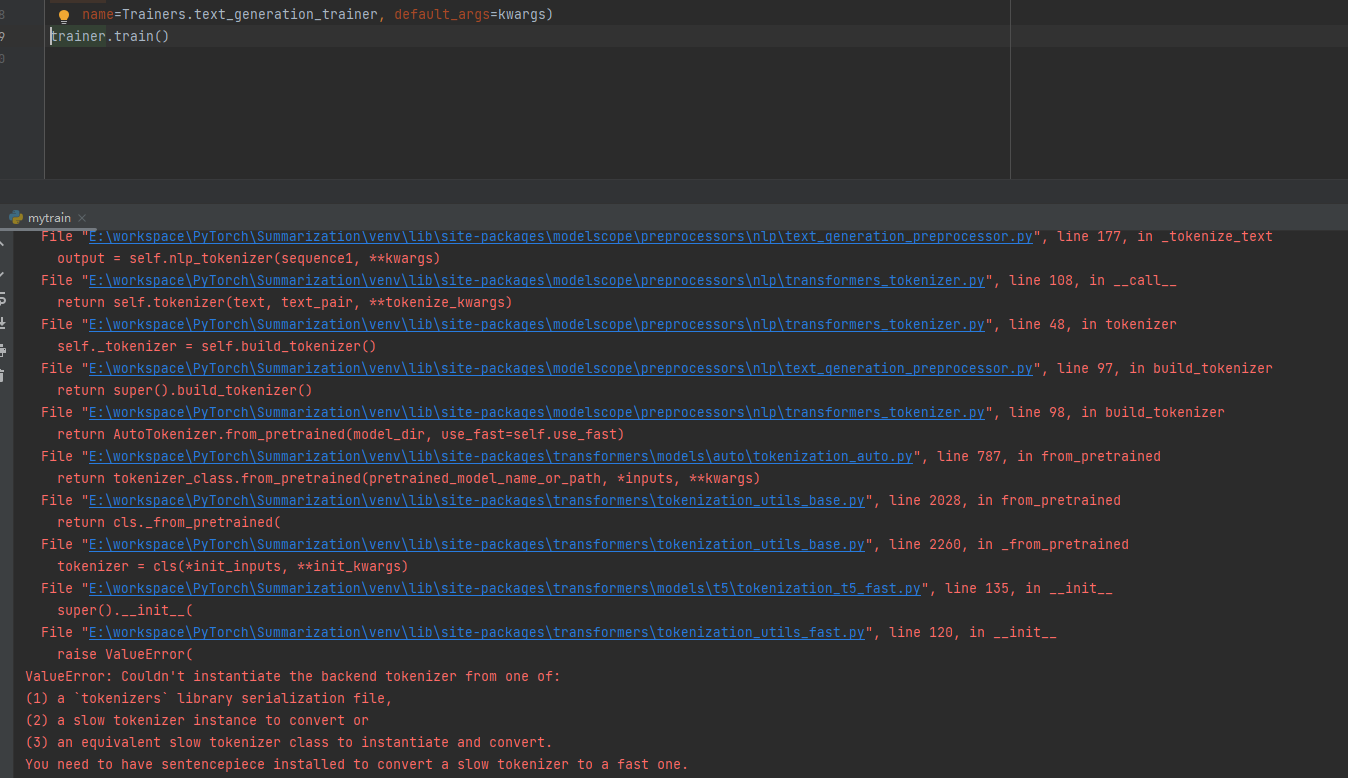Open transformers_tokenizer.py link at line 108
Image resolution: width=1348 pixels, height=778 pixels.
pos(537,281)
